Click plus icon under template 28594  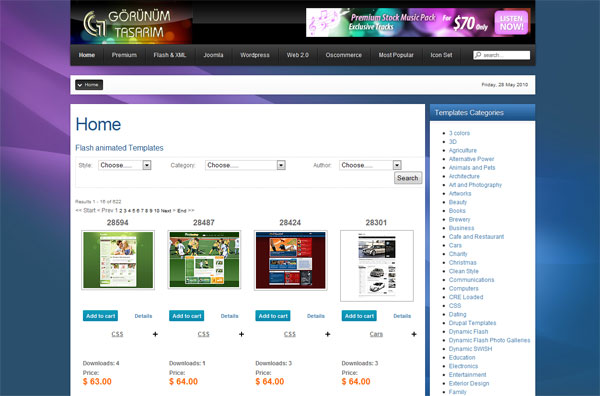tap(155, 334)
